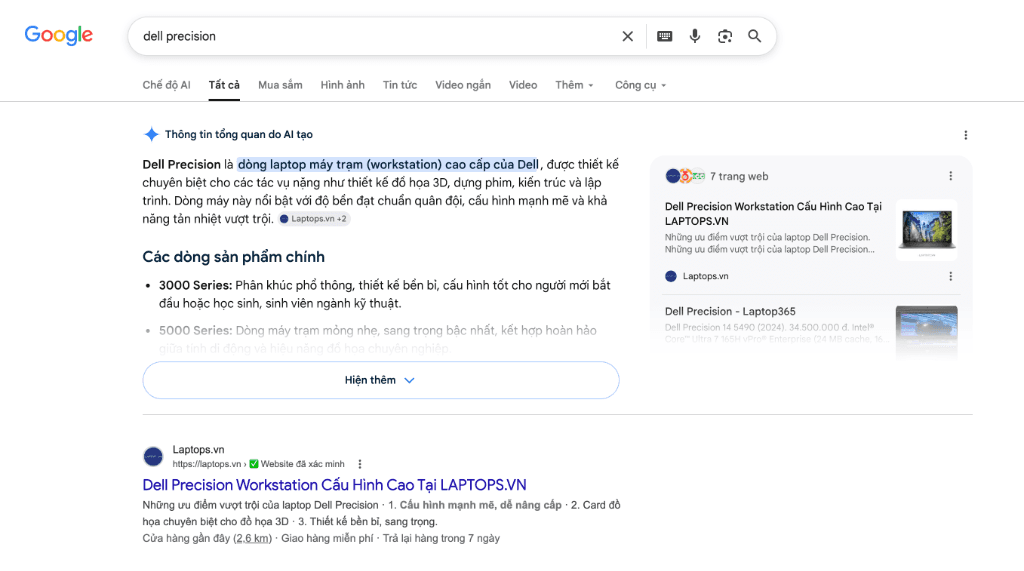
Task: Open the Mua sắm tab
Action: click(280, 85)
